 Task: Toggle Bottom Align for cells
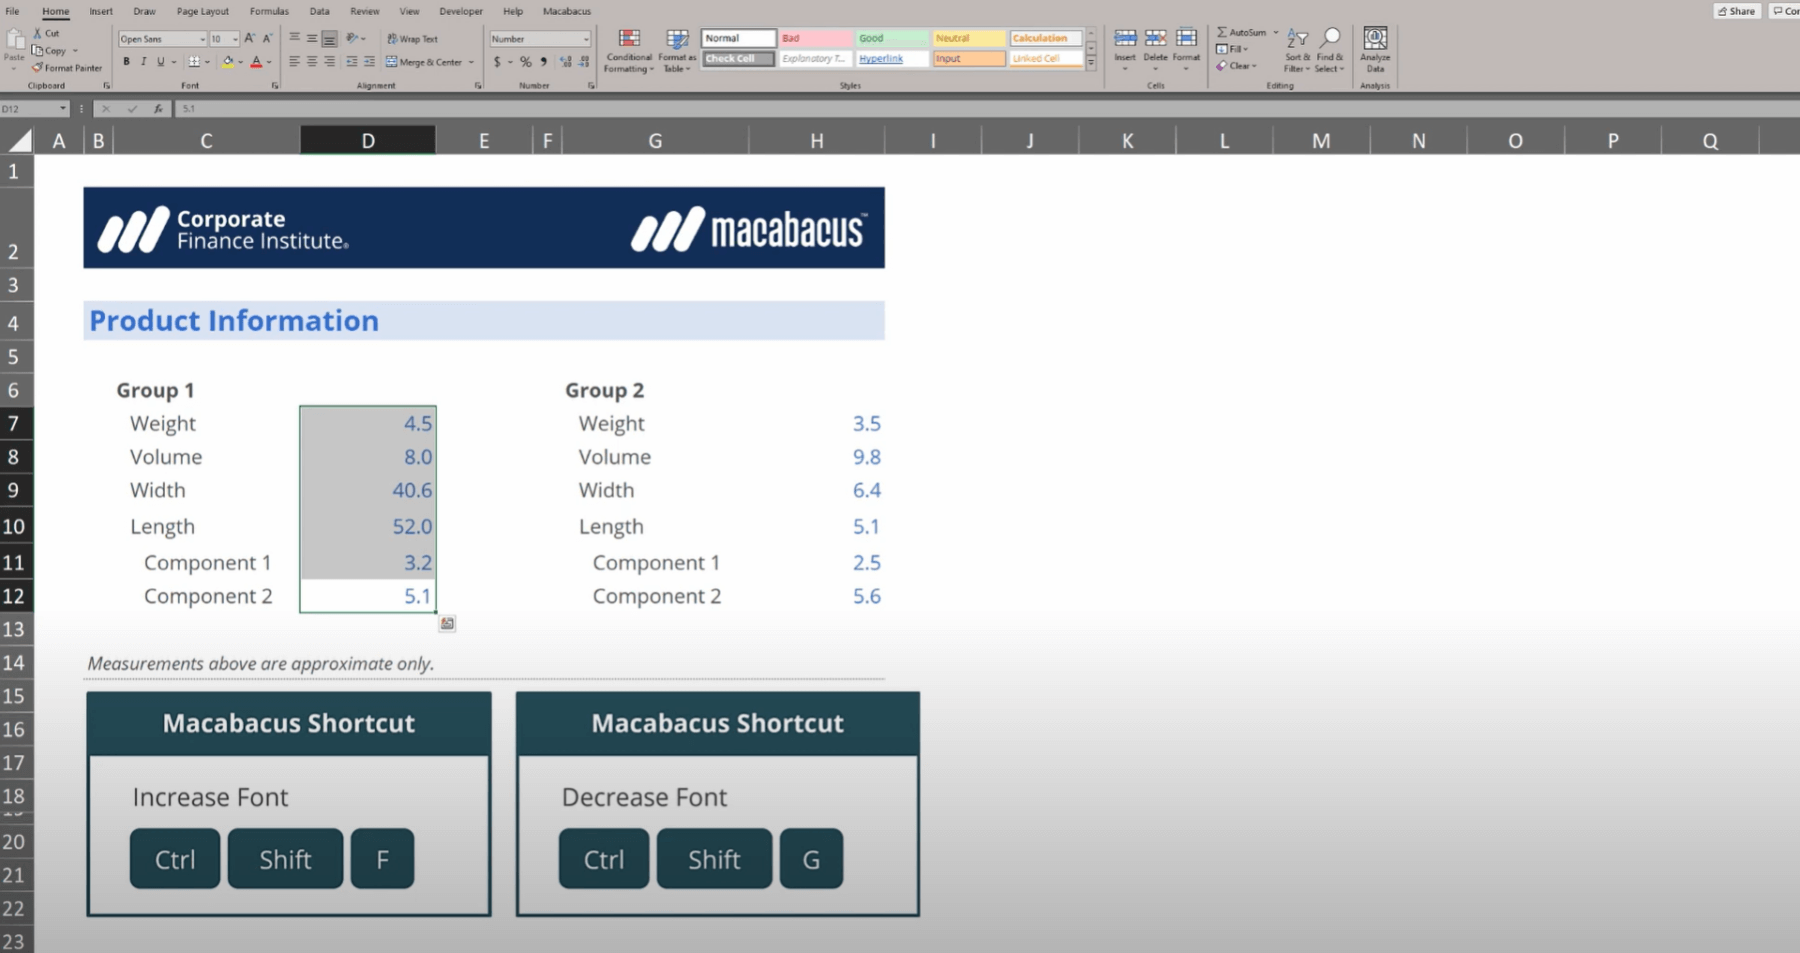329,39
